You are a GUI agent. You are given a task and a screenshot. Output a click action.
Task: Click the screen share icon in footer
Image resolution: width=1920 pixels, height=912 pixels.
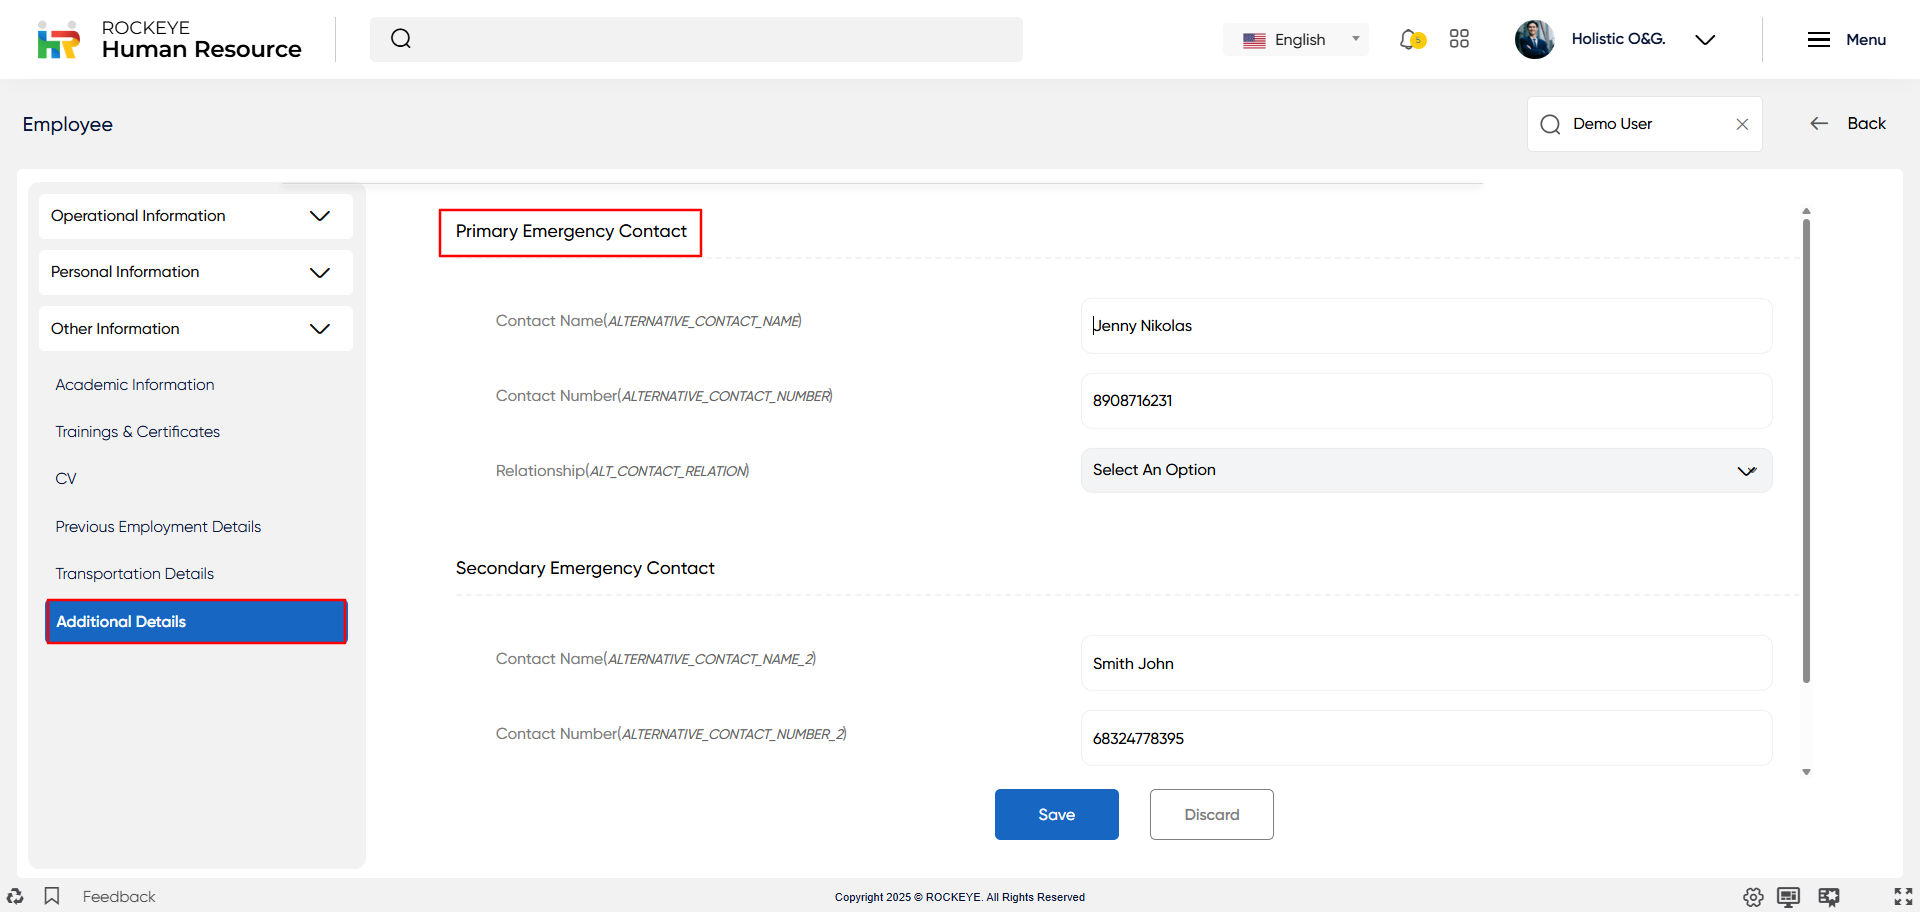click(1829, 897)
